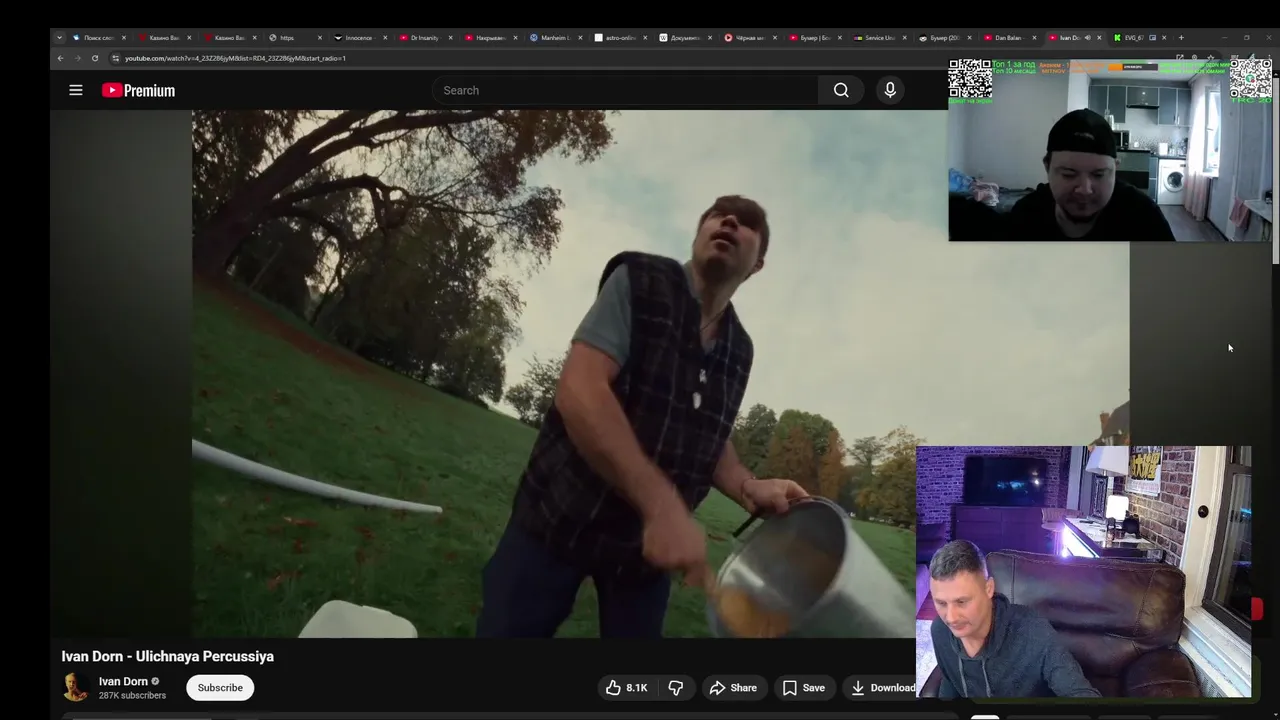Click the 287K subscribers text
Viewport: 1280px width, 720px height.
(132, 695)
